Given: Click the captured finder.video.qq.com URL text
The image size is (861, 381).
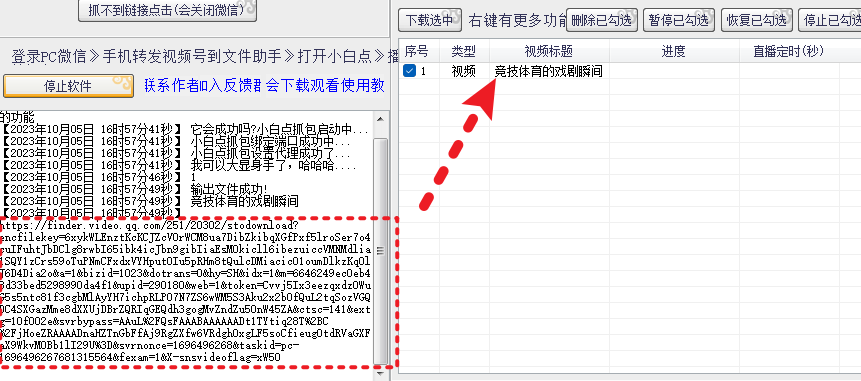Looking at the screenshot, I should coord(186,292).
